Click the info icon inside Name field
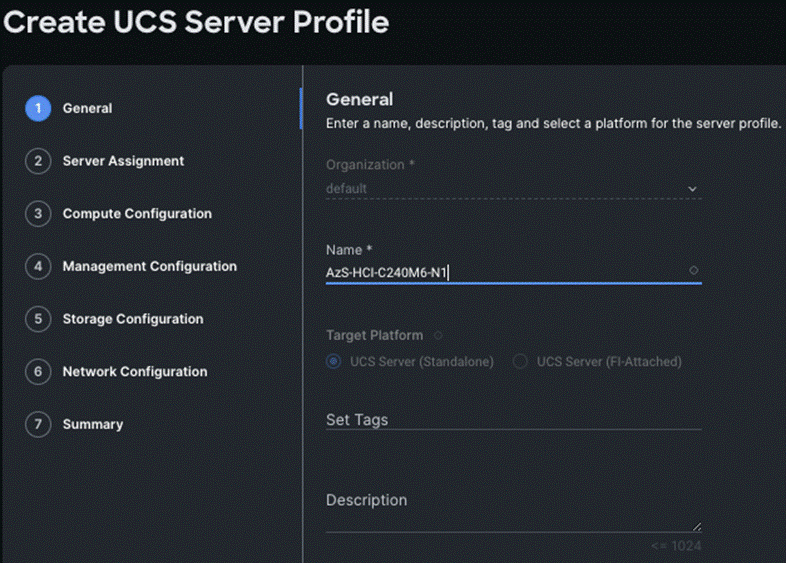This screenshot has width=786, height=563. [693, 270]
